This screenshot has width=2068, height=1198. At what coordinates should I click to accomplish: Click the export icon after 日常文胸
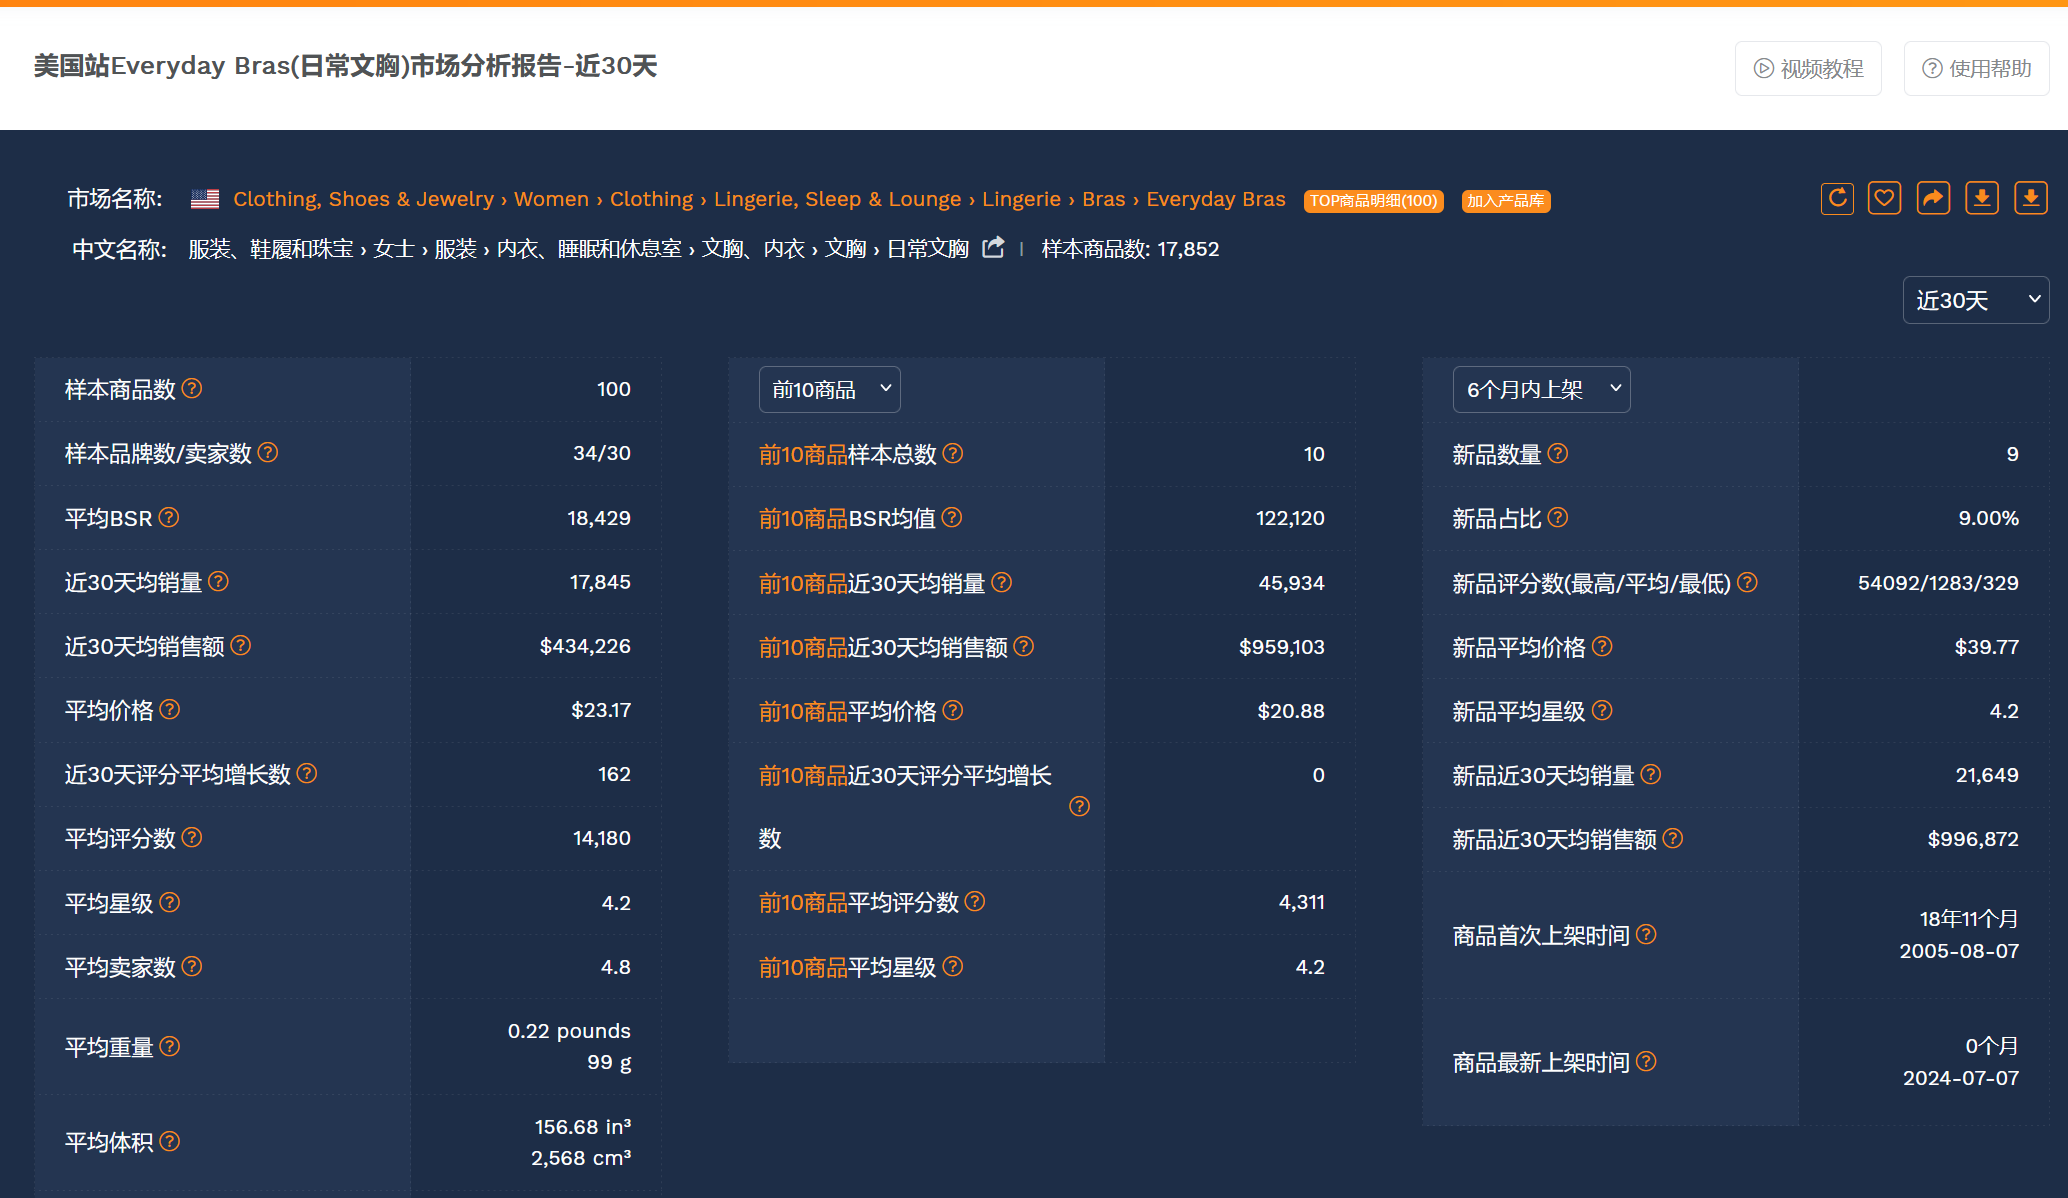pos(993,248)
